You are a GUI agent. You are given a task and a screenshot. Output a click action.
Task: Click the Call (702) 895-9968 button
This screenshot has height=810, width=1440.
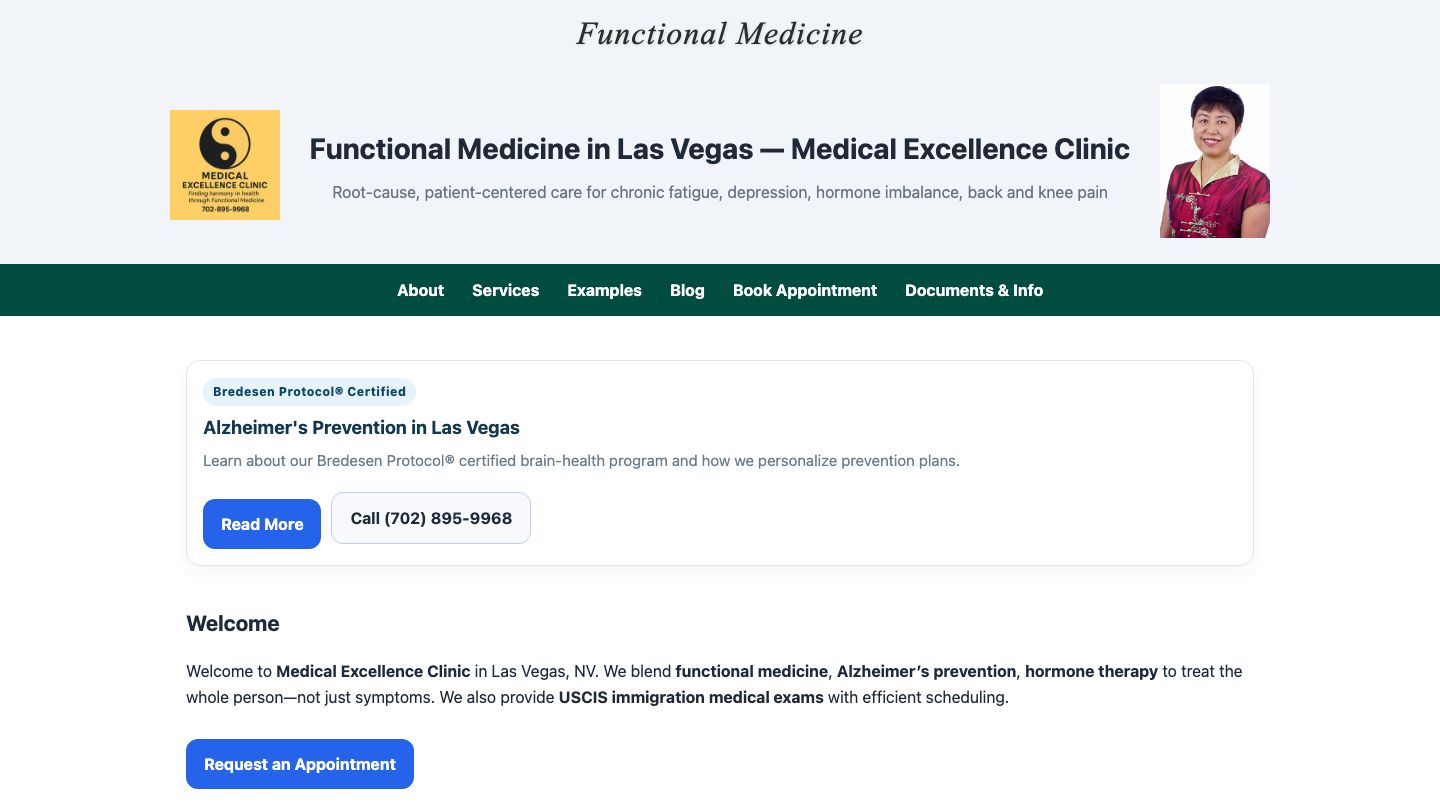click(x=431, y=518)
